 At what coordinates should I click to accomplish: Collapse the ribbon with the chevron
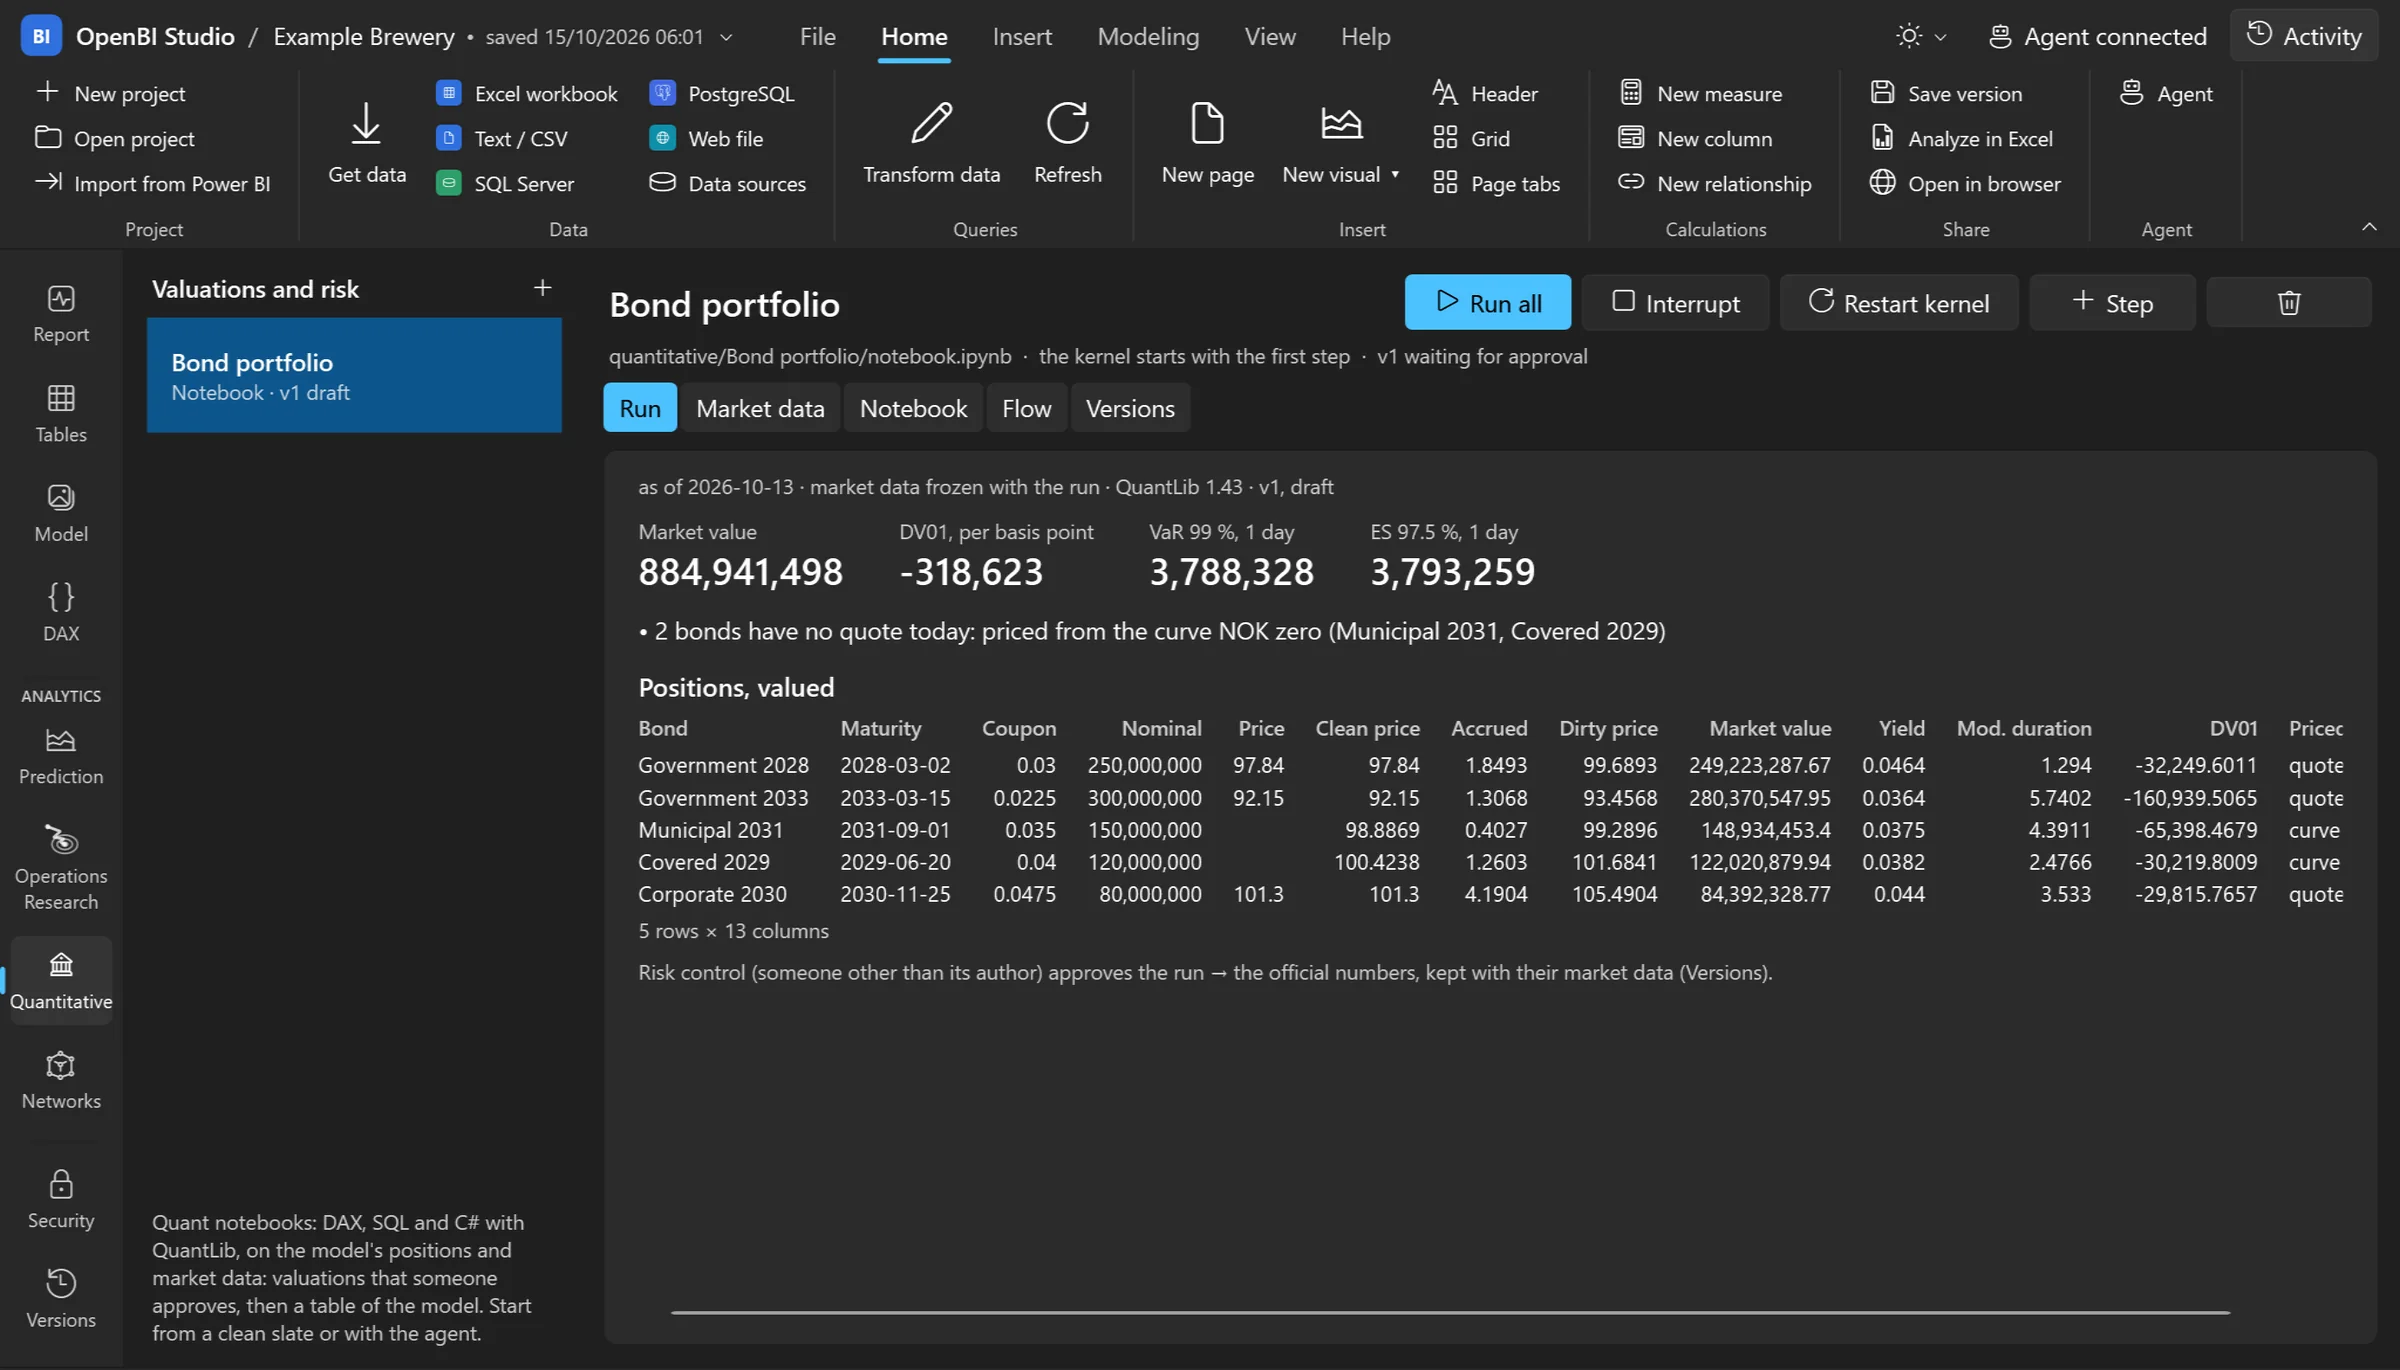[x=2369, y=227]
